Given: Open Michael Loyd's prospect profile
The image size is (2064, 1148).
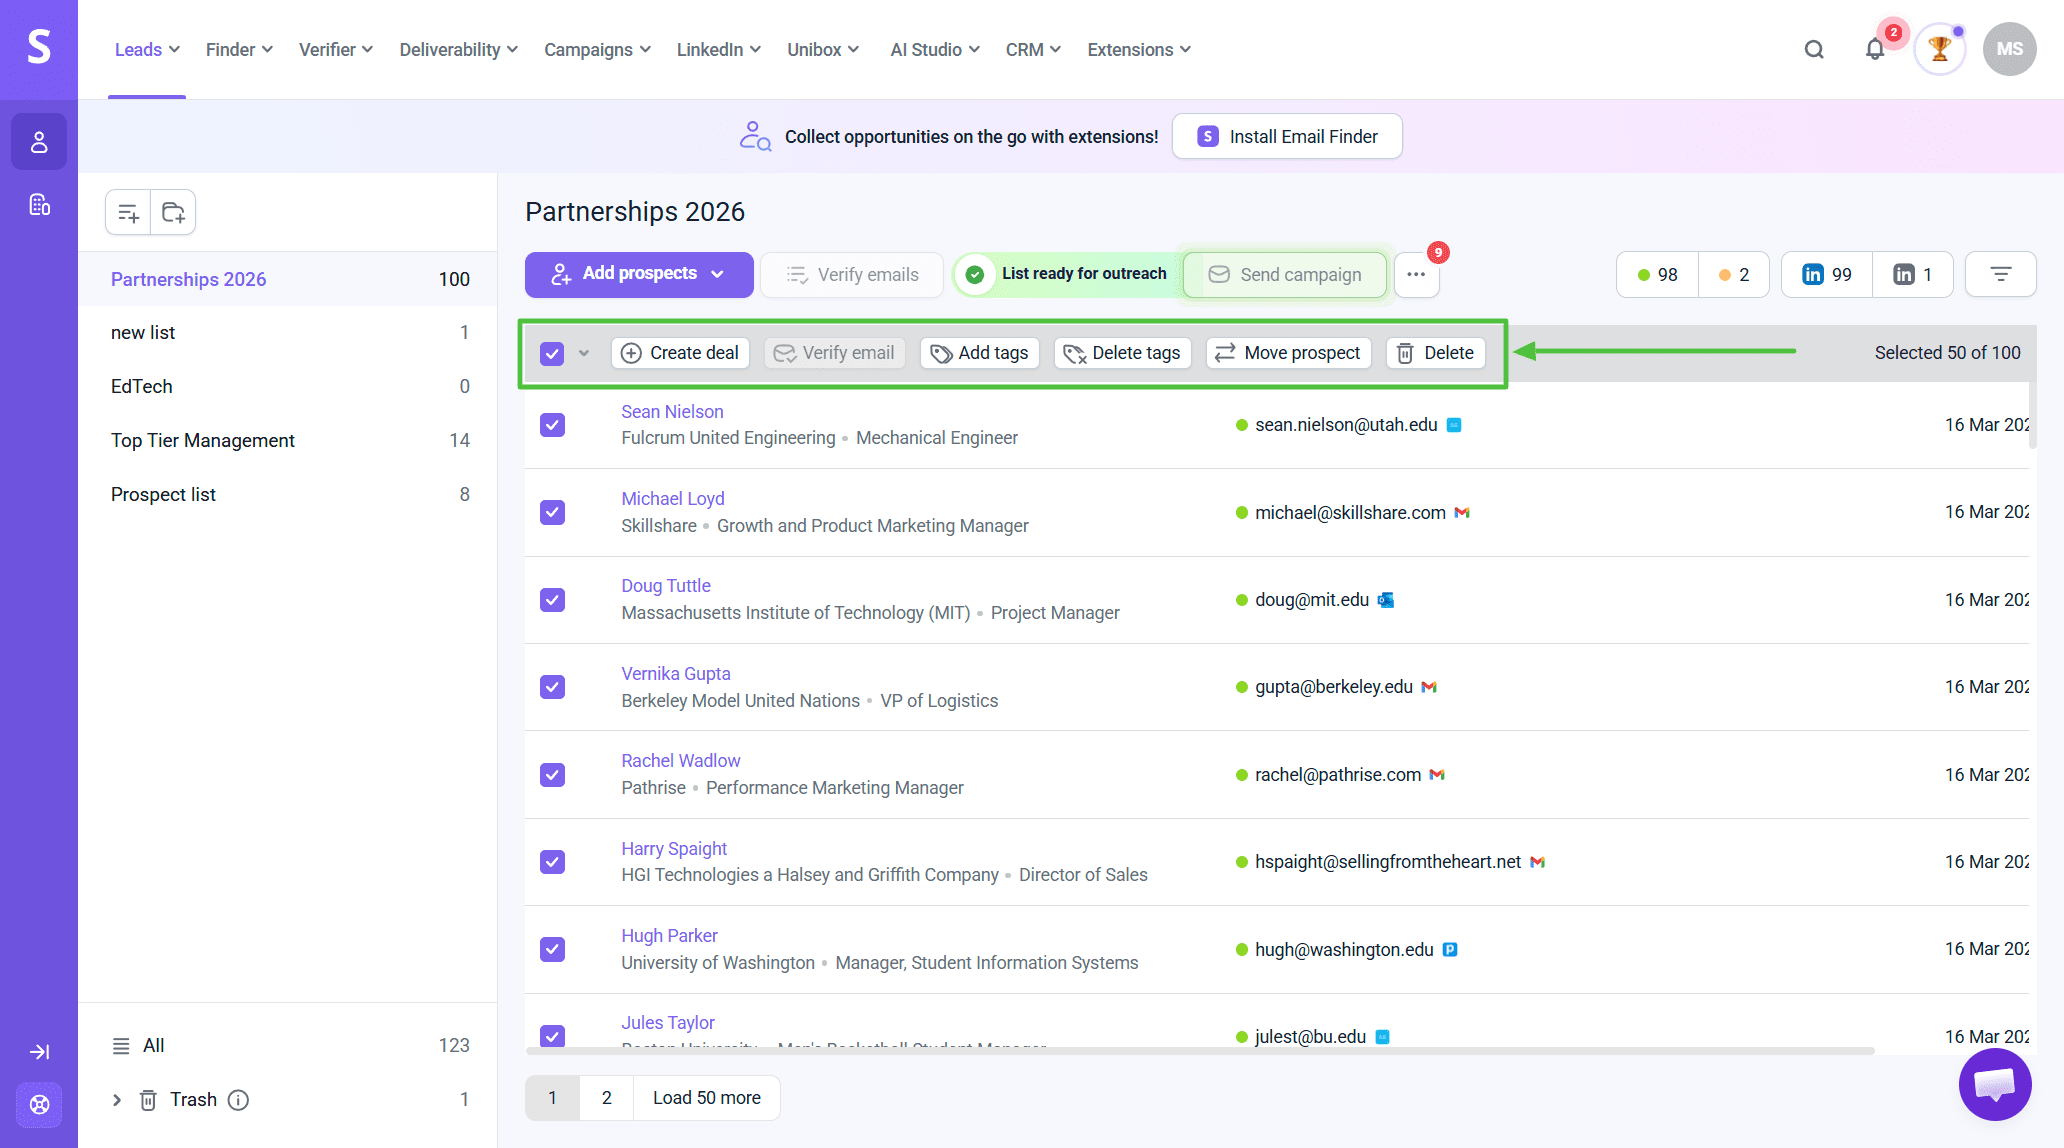Looking at the screenshot, I should coord(672,498).
